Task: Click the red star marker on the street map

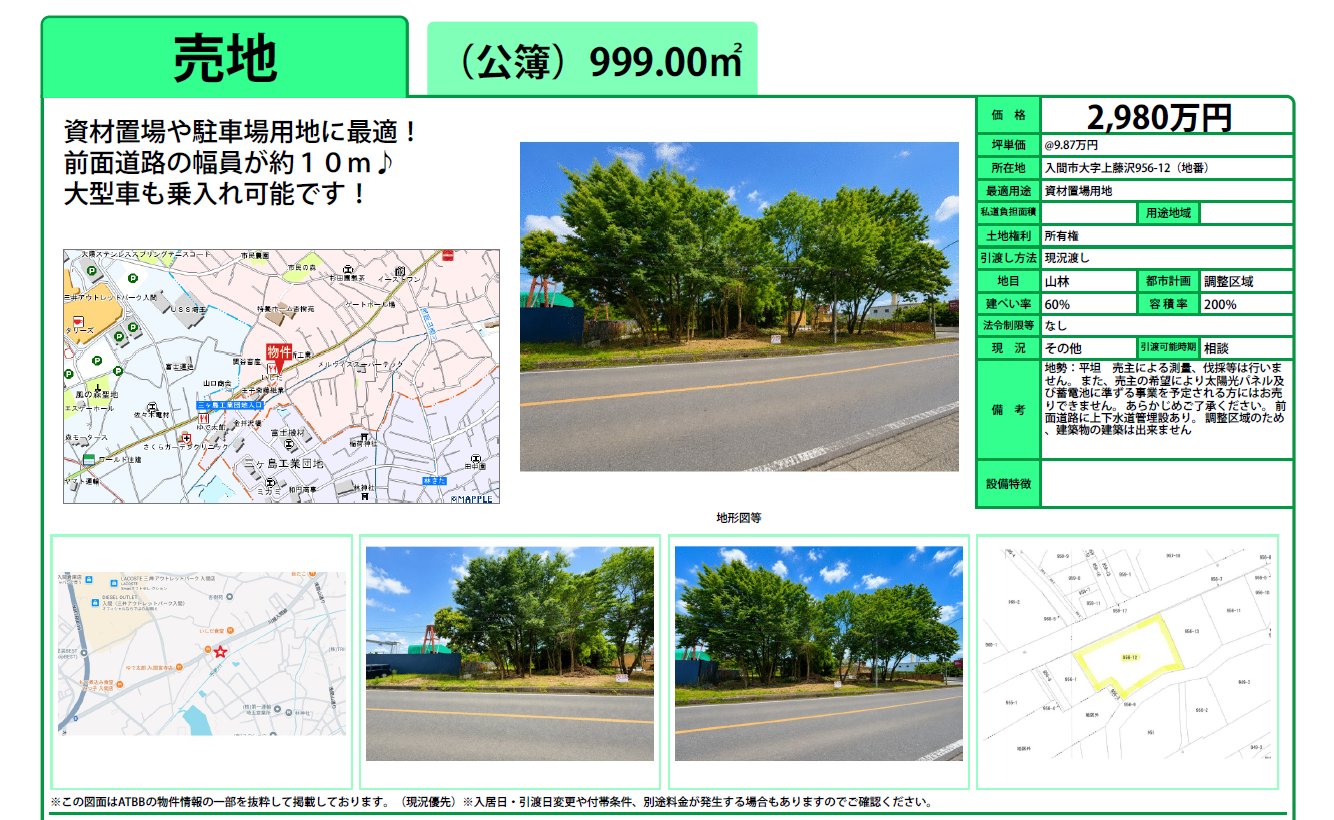Action: pos(220,652)
